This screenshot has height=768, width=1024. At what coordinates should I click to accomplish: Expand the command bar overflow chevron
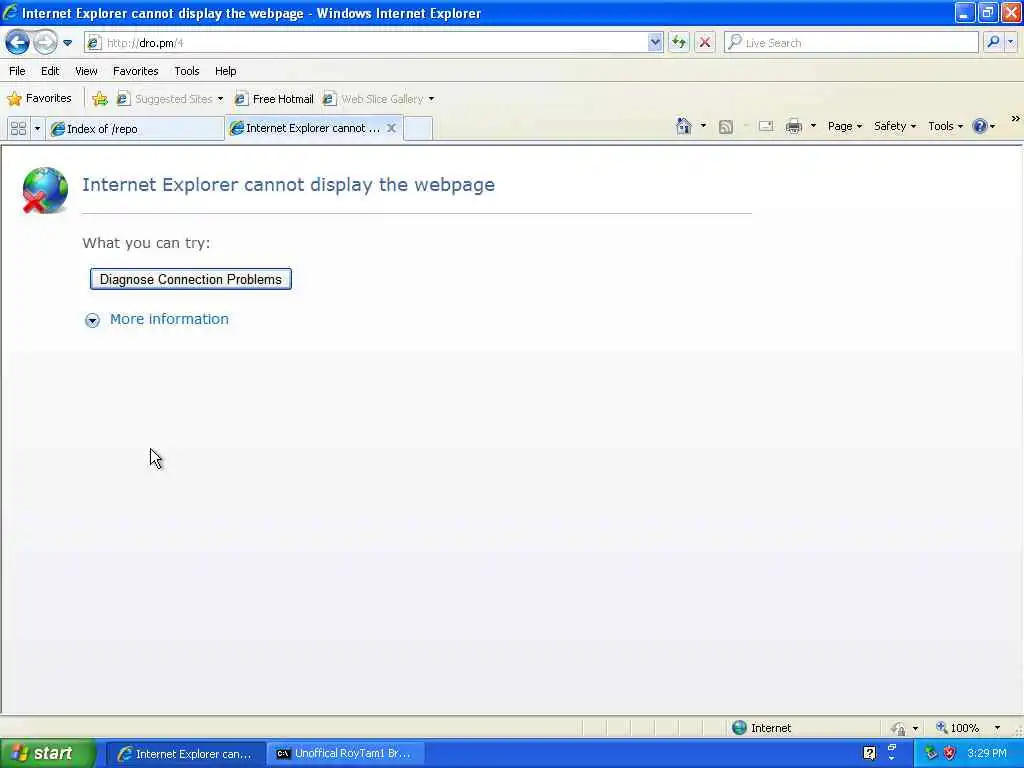[x=1015, y=119]
